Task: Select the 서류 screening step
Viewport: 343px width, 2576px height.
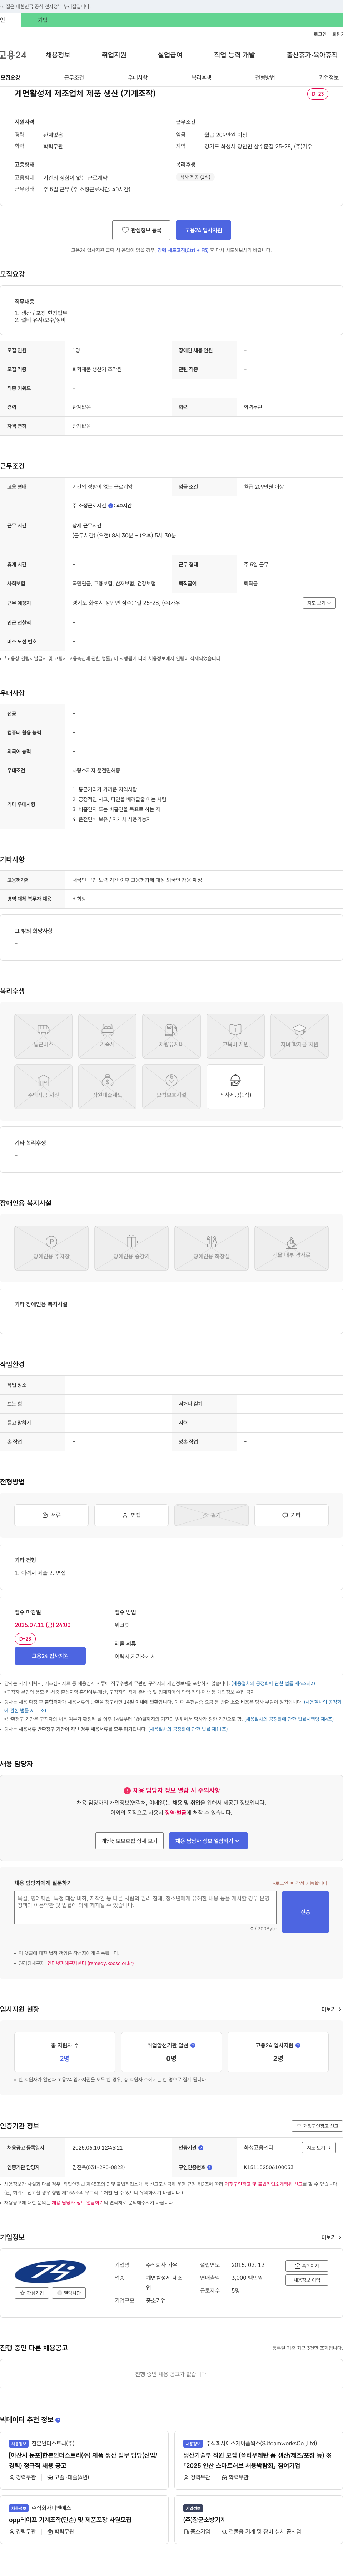Action: pyautogui.click(x=51, y=1515)
